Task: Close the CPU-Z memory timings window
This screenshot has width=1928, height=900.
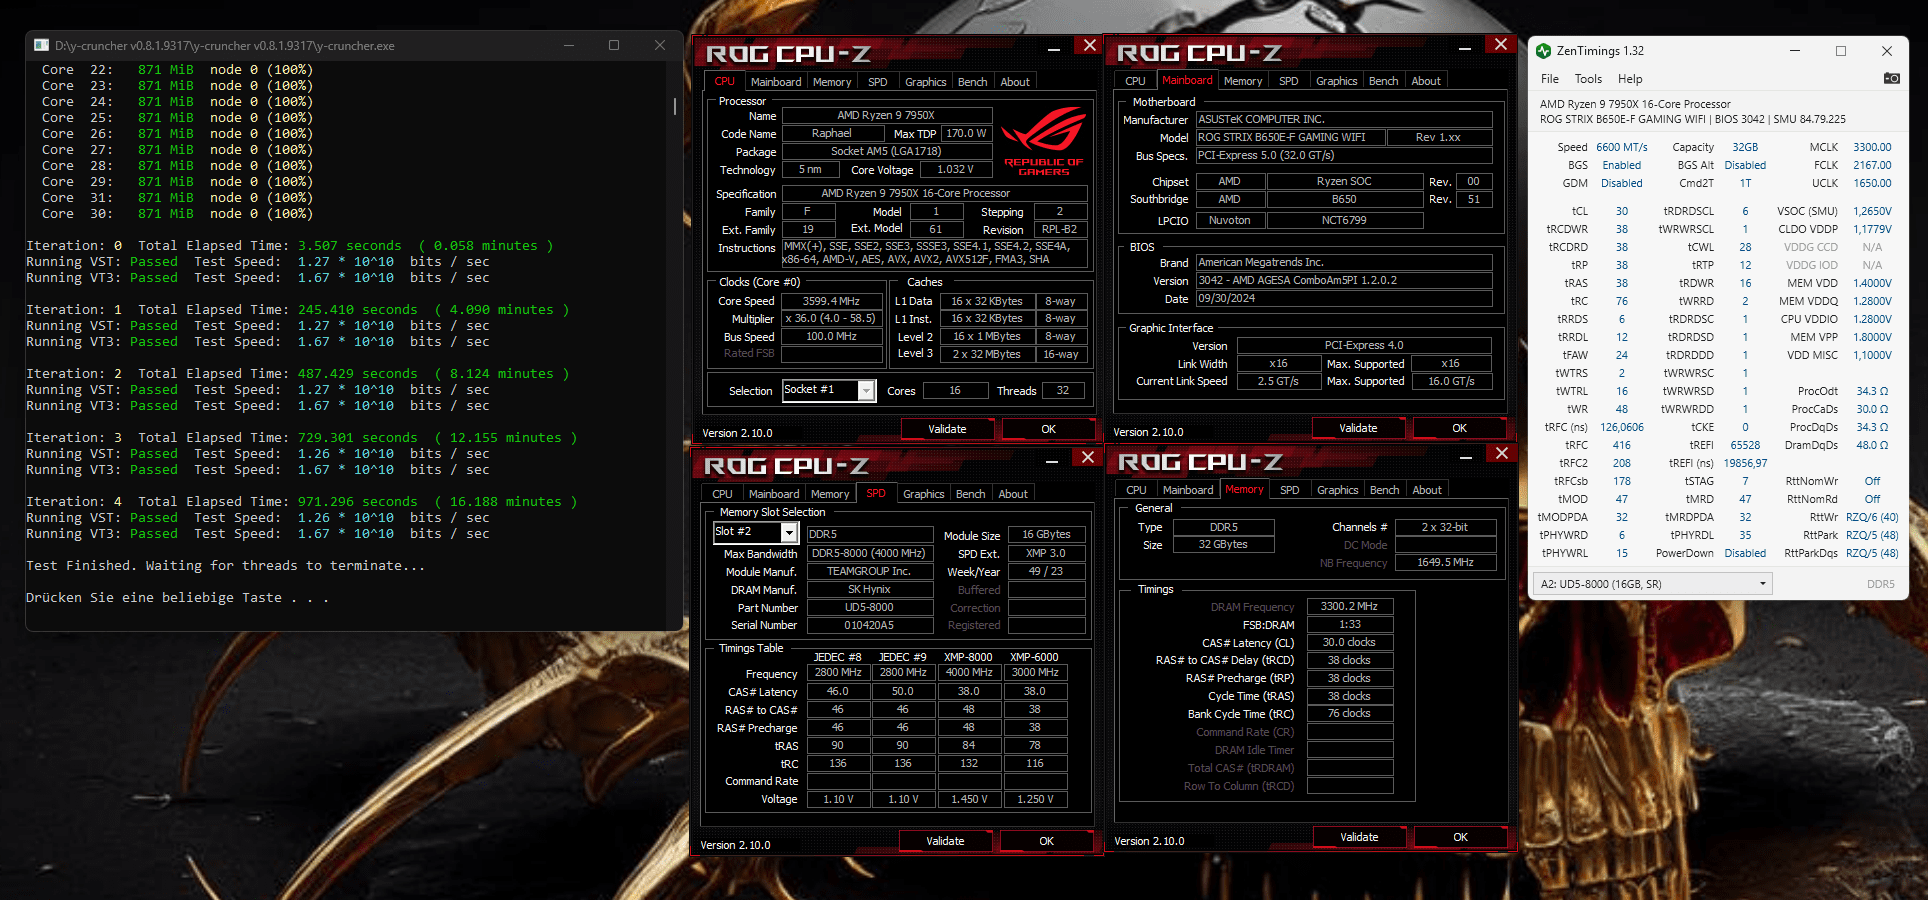Action: 1501,453
